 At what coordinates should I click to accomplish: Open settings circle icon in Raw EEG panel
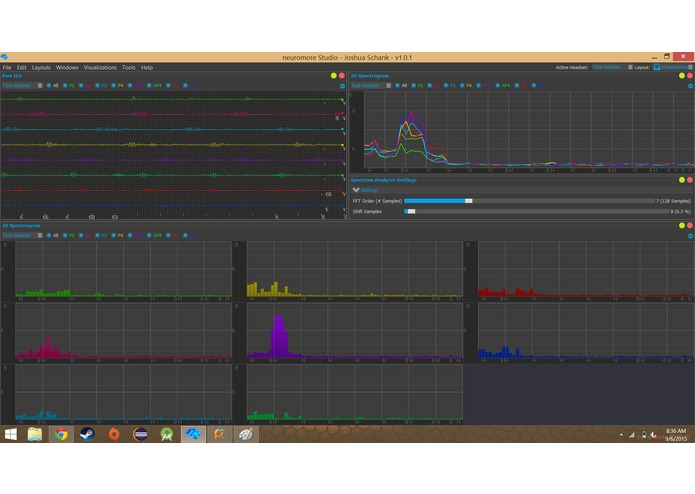[x=342, y=86]
